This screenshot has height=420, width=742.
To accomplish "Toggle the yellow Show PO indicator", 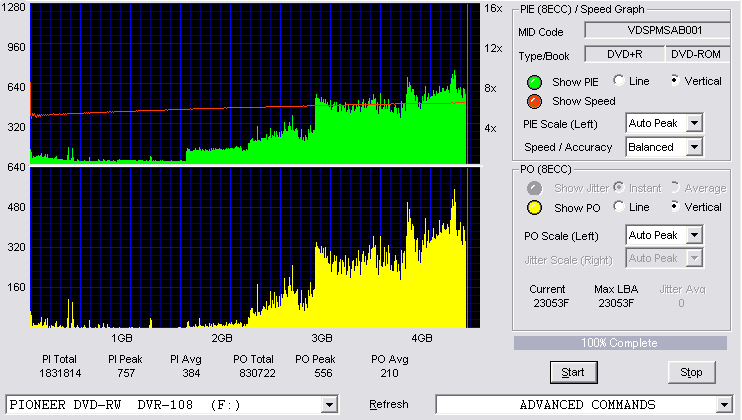I will [534, 208].
